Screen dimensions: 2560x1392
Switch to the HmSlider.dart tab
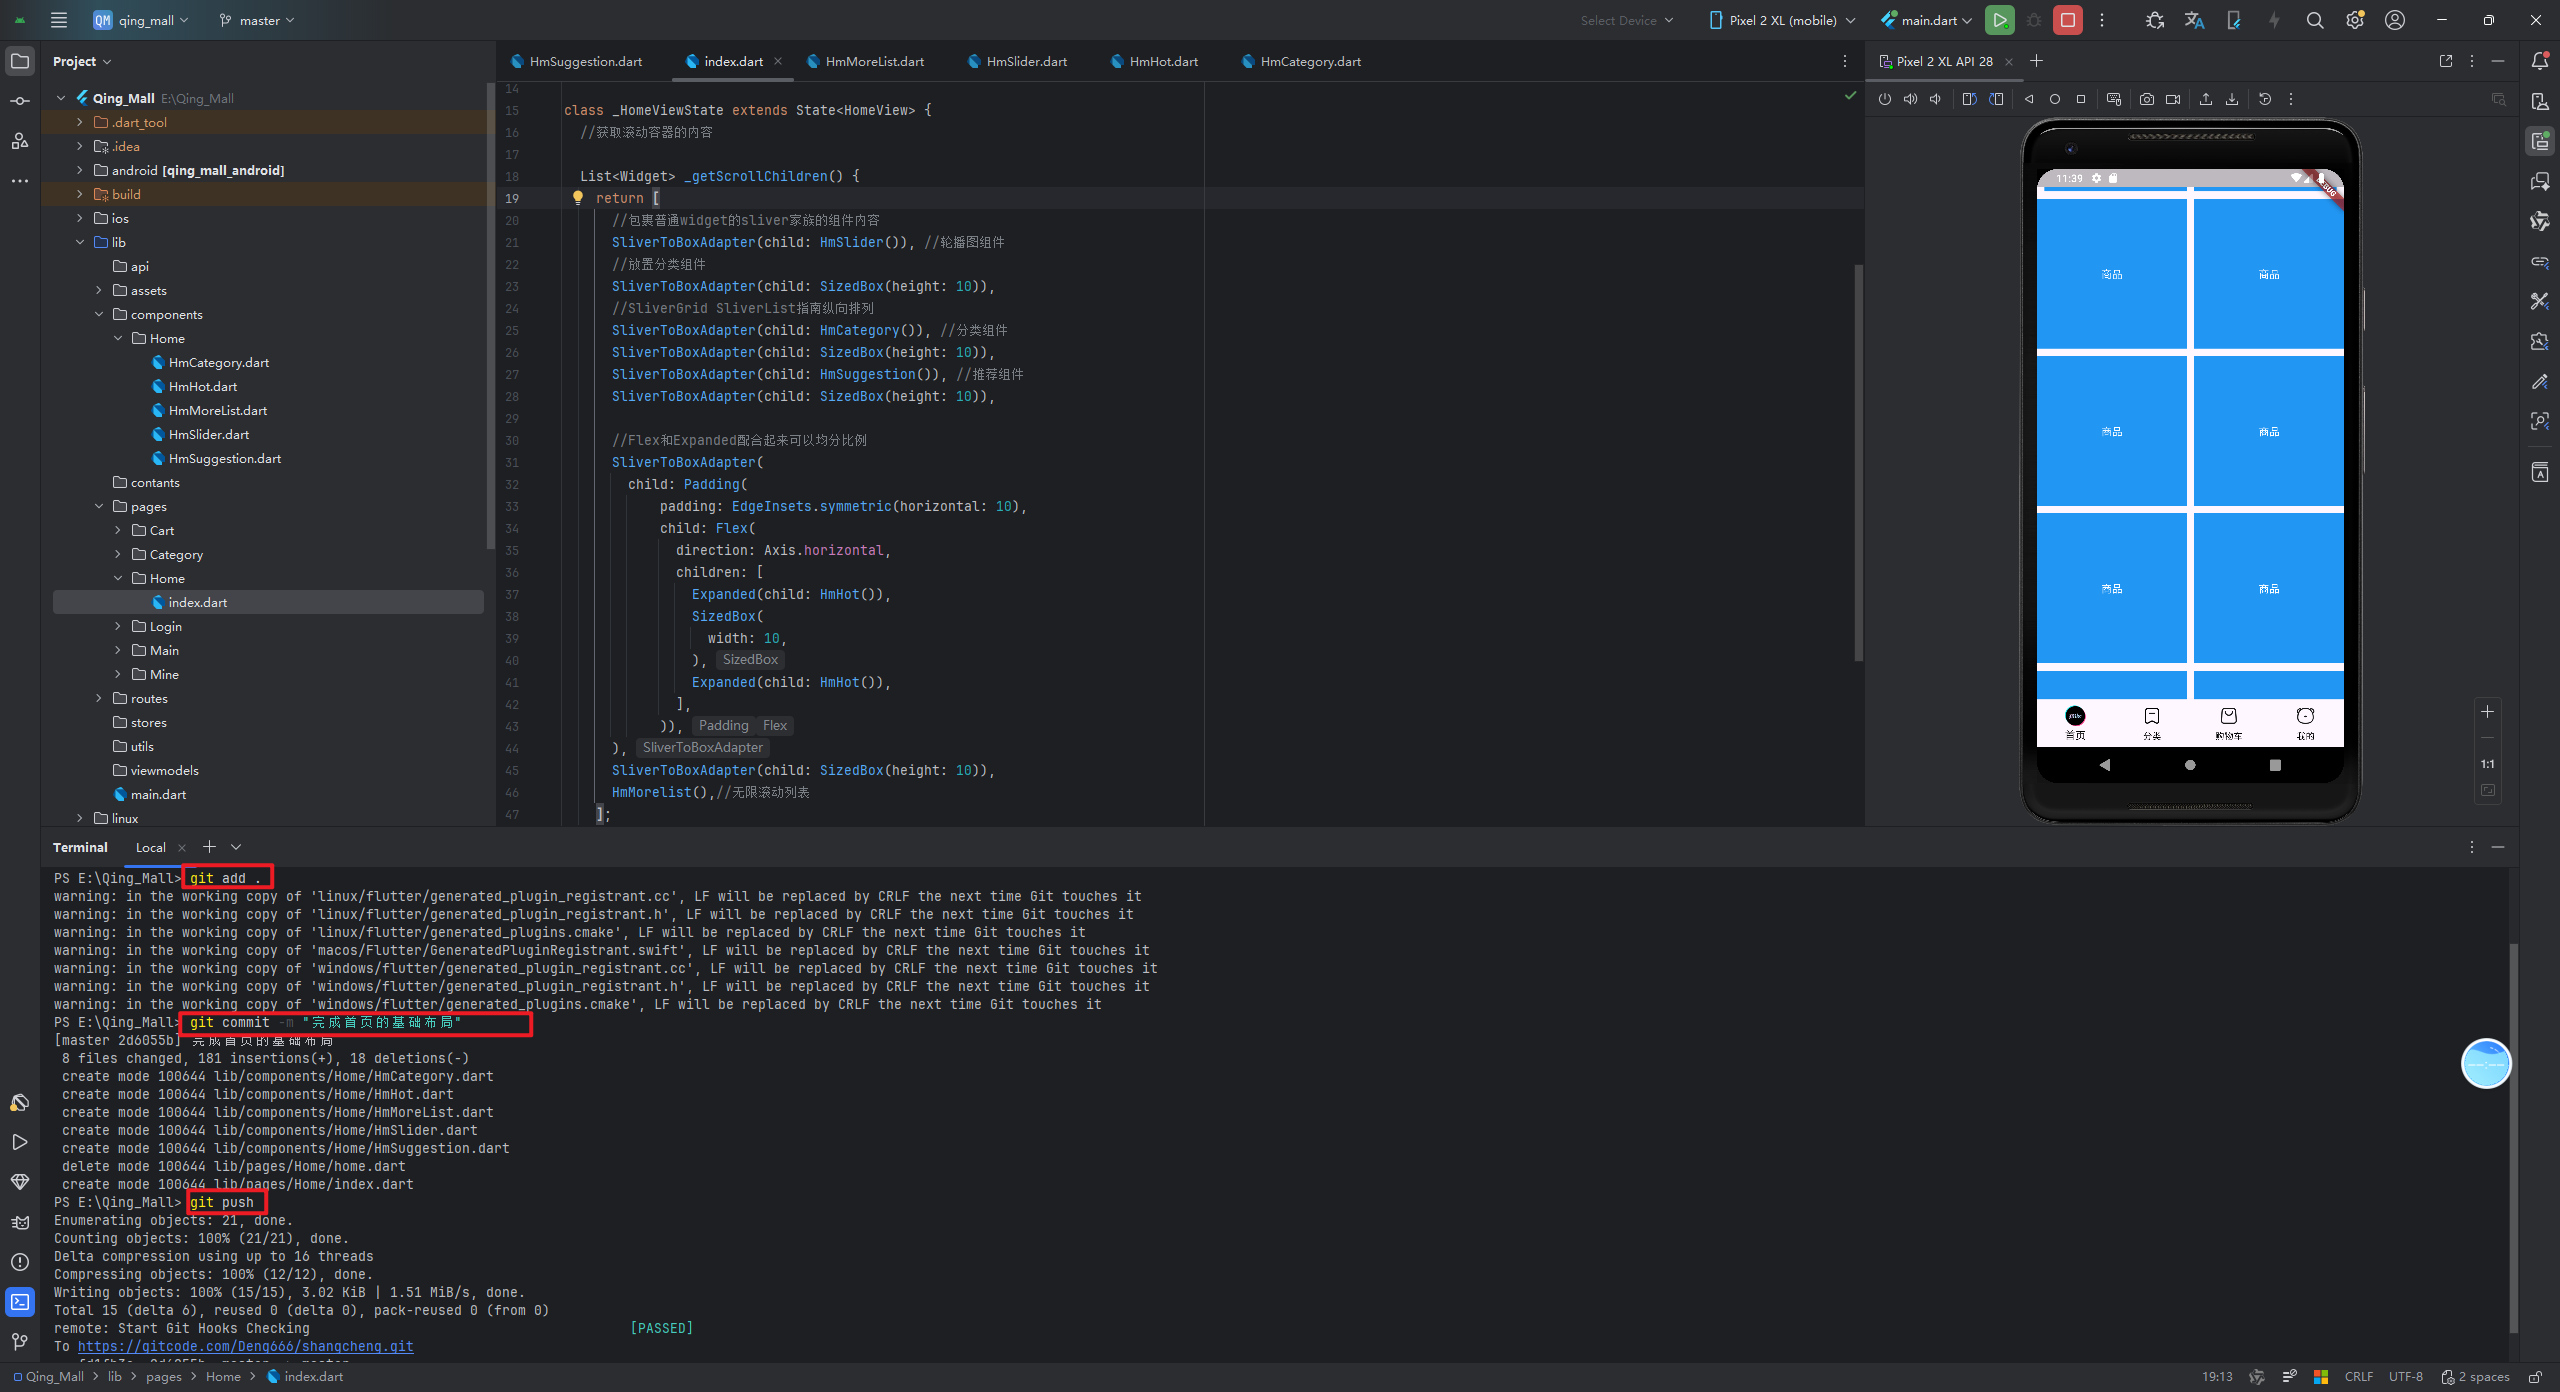(x=1025, y=61)
